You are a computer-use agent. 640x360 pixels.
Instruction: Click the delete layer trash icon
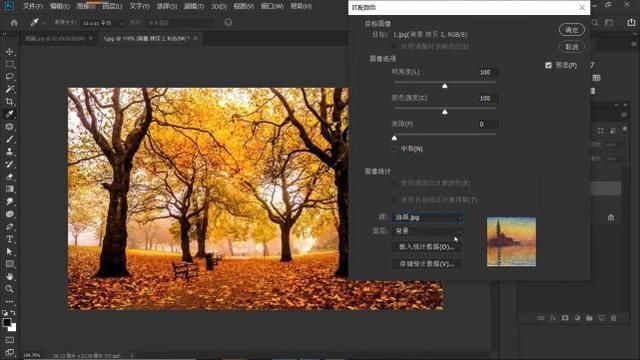pos(613,318)
